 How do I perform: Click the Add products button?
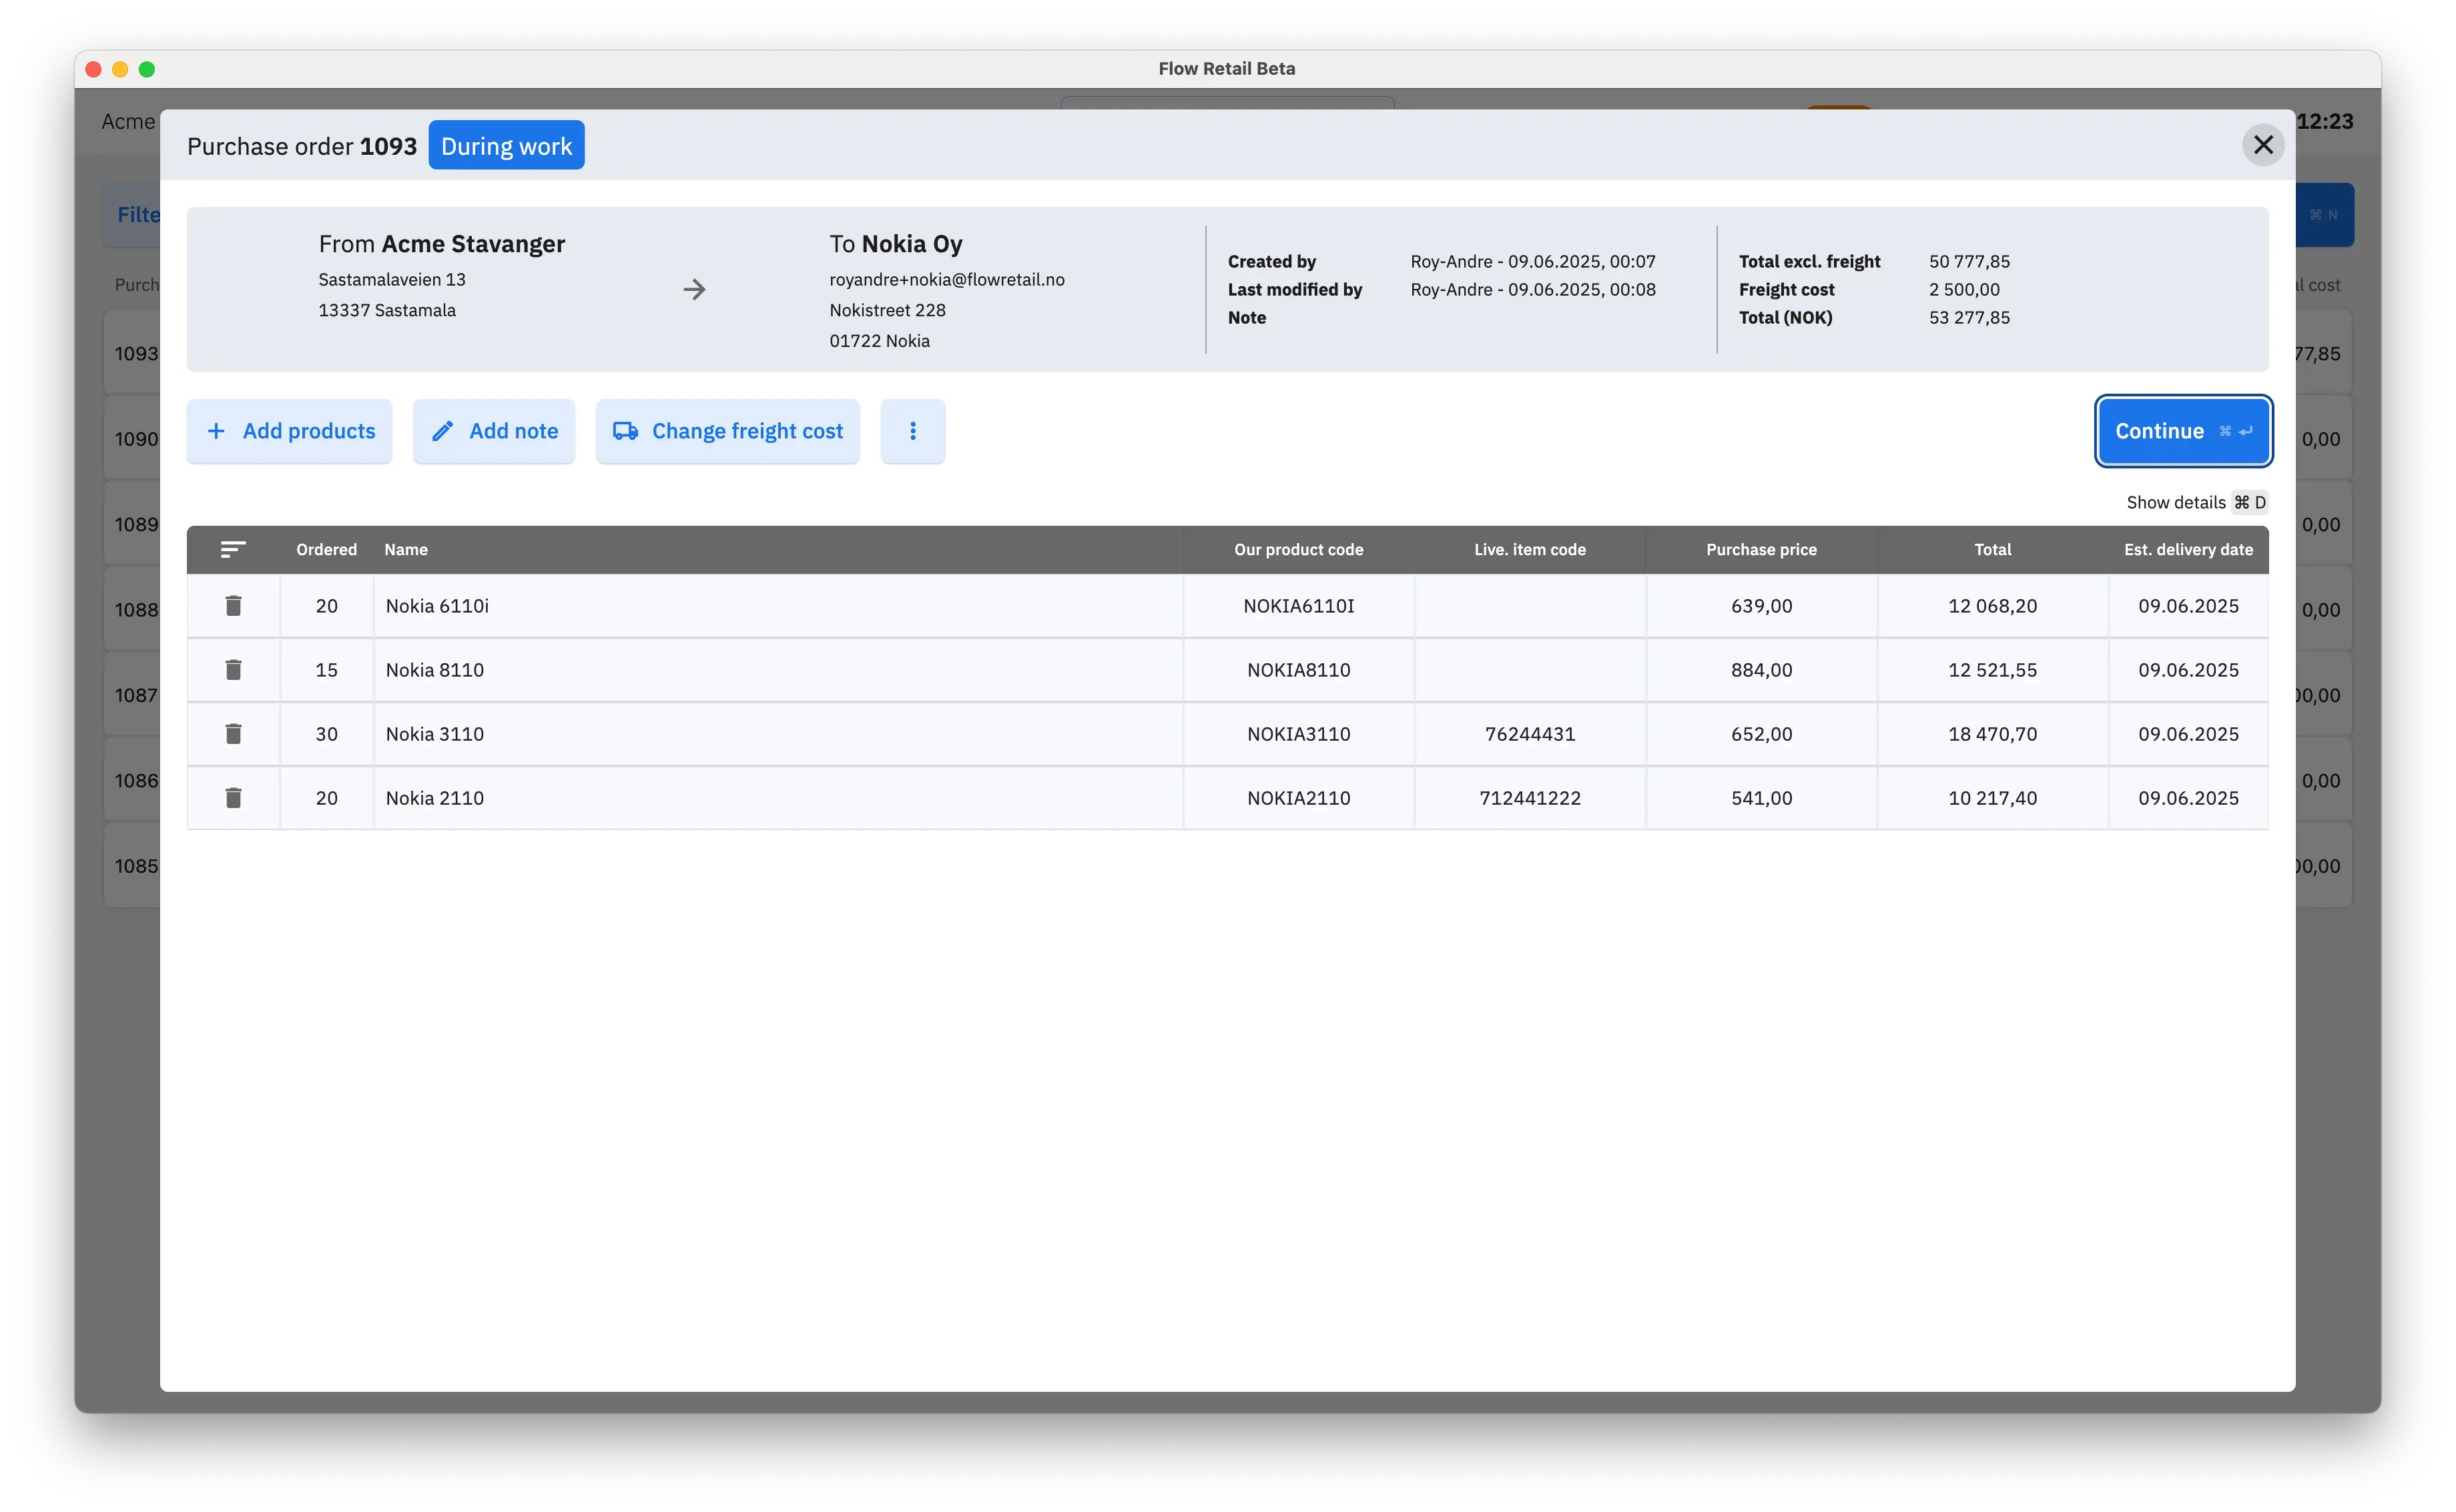coord(290,431)
